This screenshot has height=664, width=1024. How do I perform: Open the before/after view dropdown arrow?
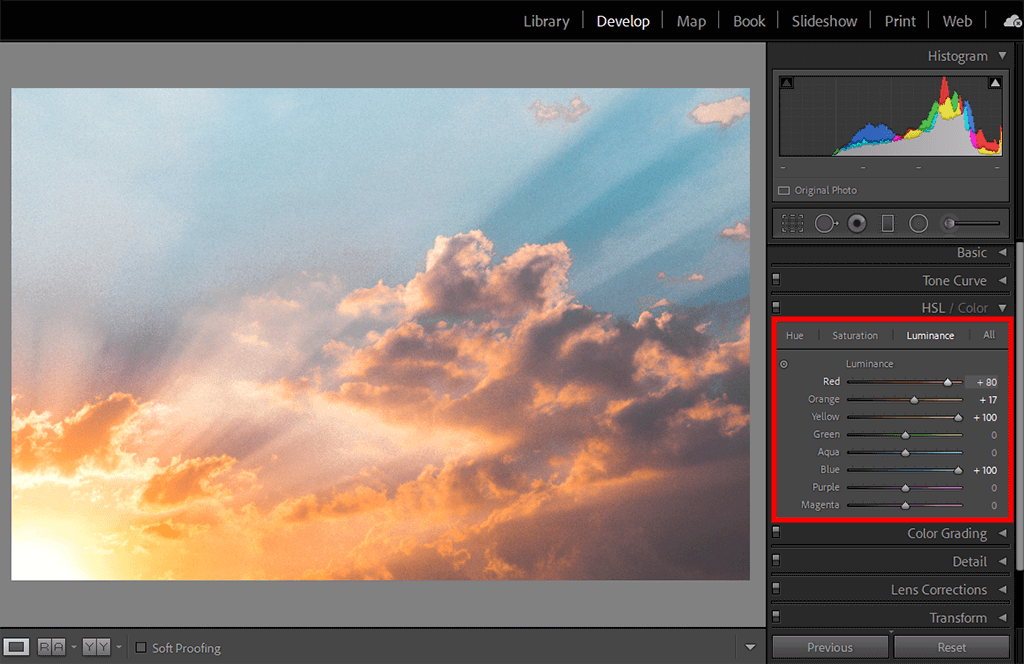[x=74, y=647]
